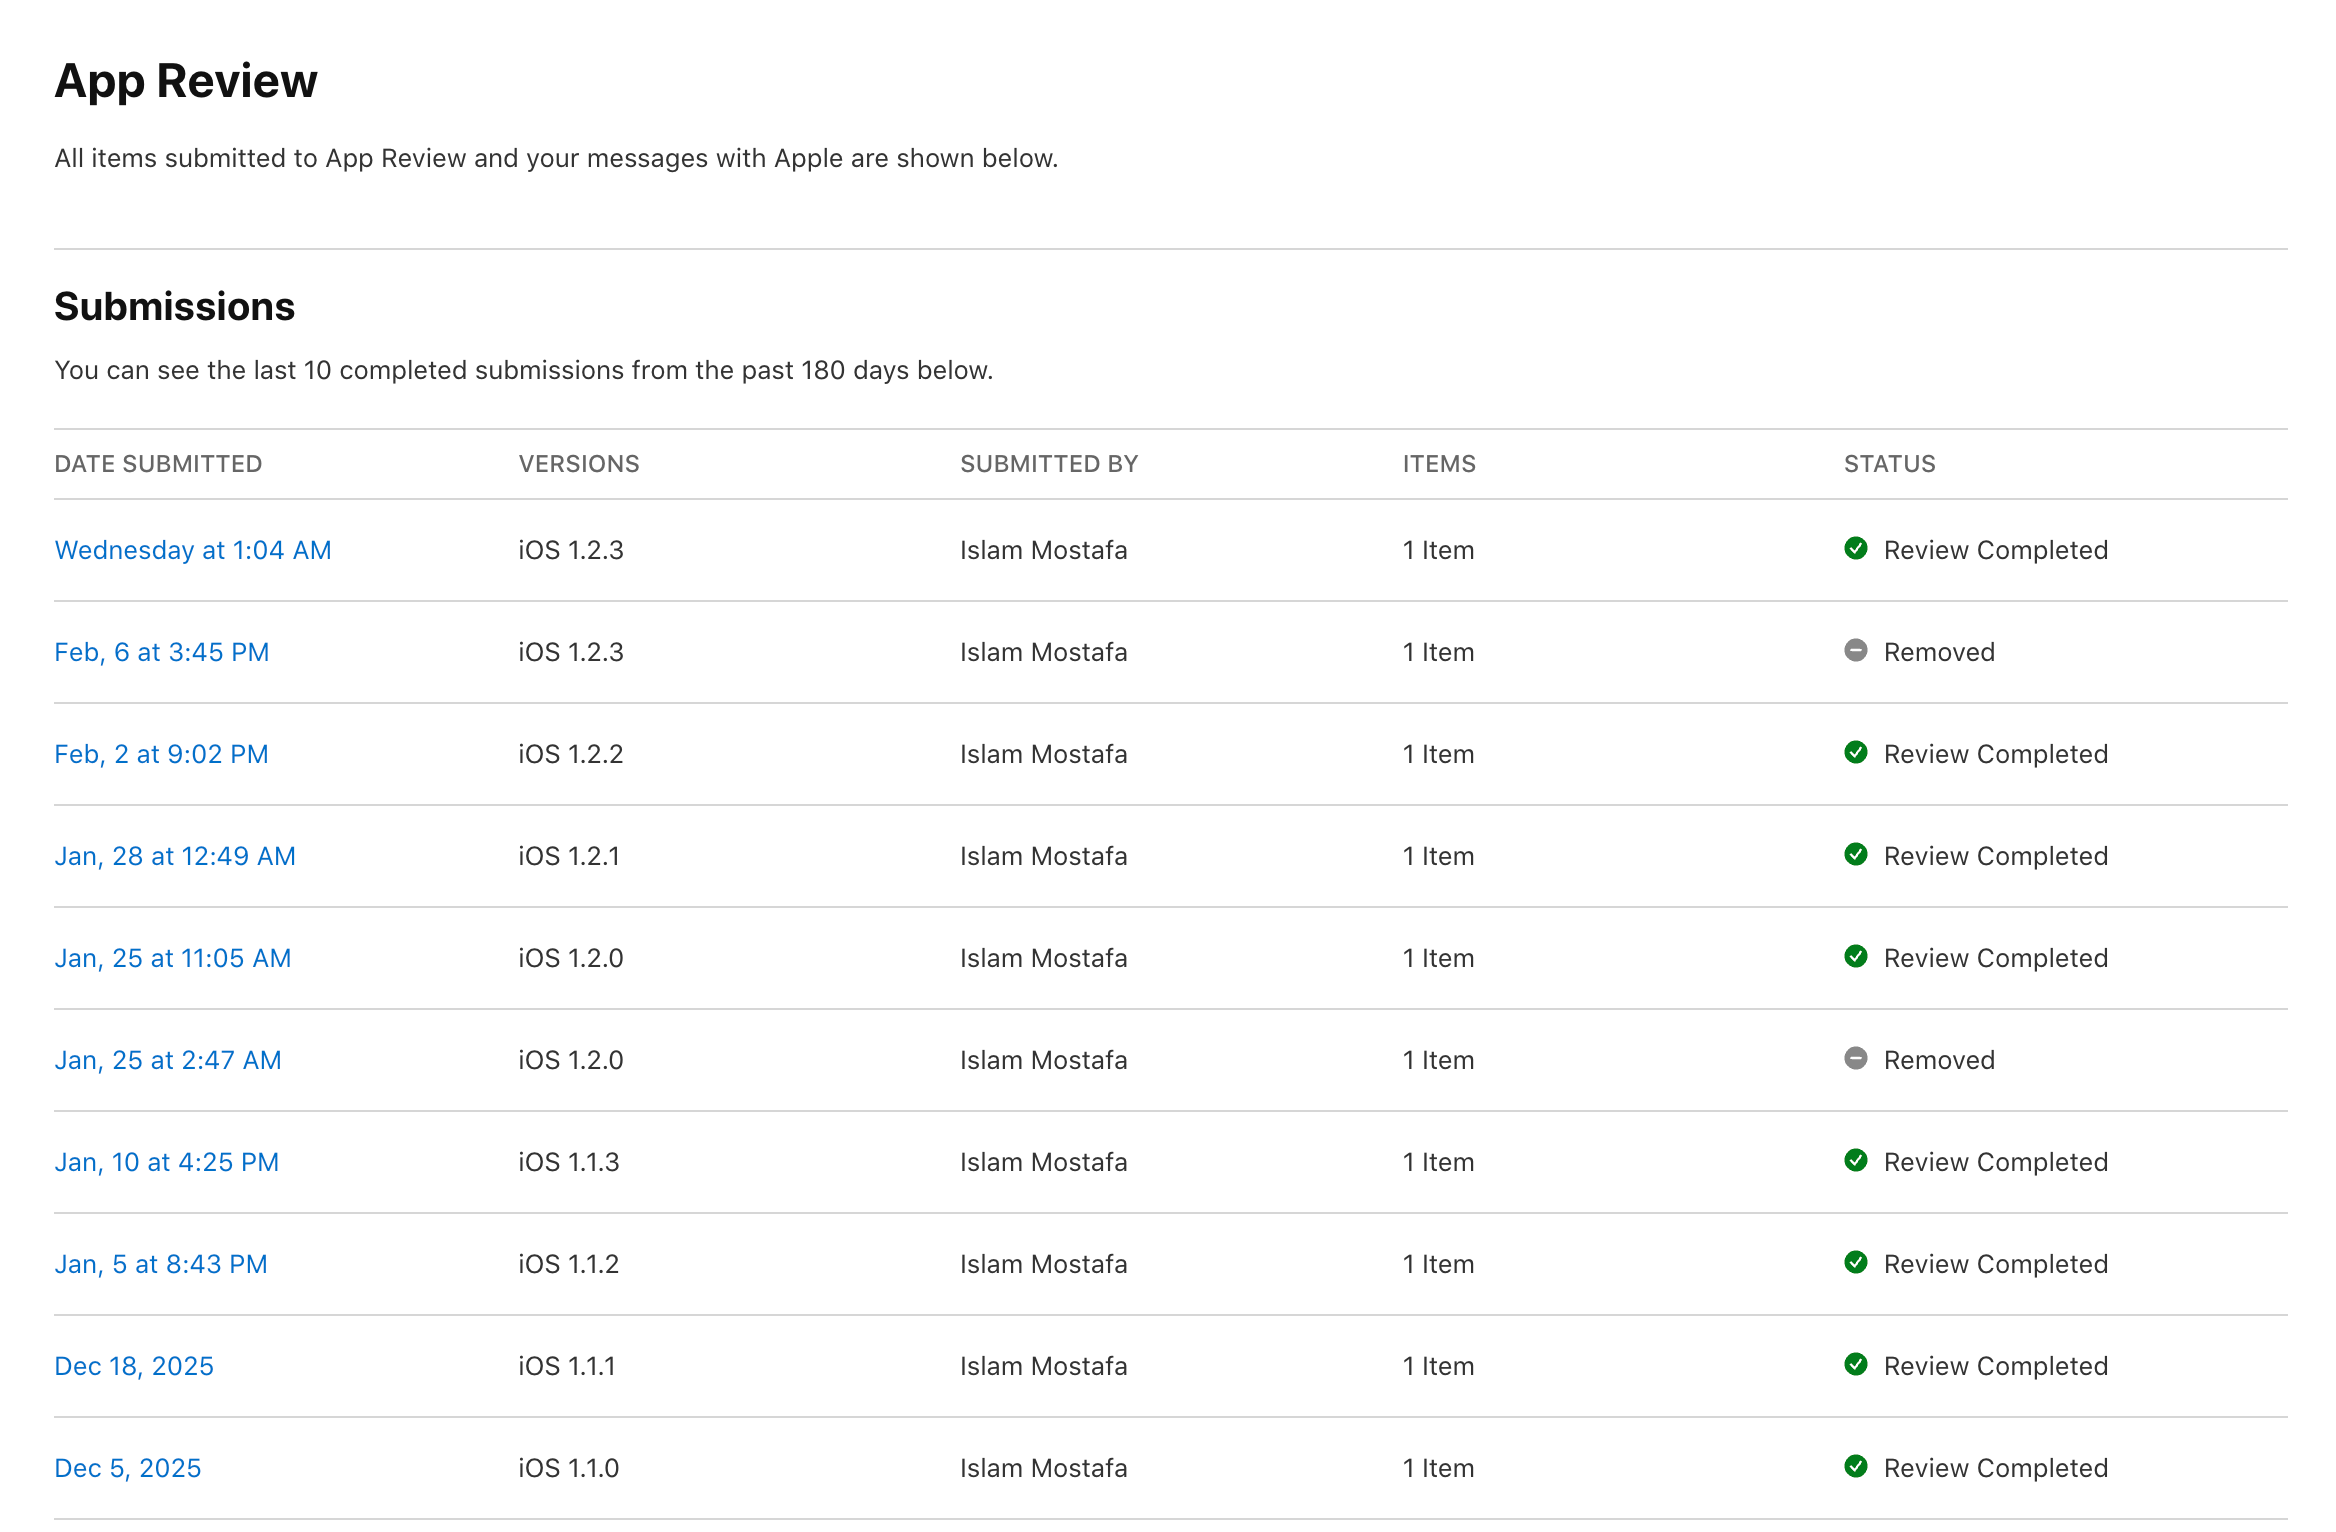Open the Dec 18, 2025 submission link
Image resolution: width=2336 pixels, height=1532 pixels.
coord(134,1366)
